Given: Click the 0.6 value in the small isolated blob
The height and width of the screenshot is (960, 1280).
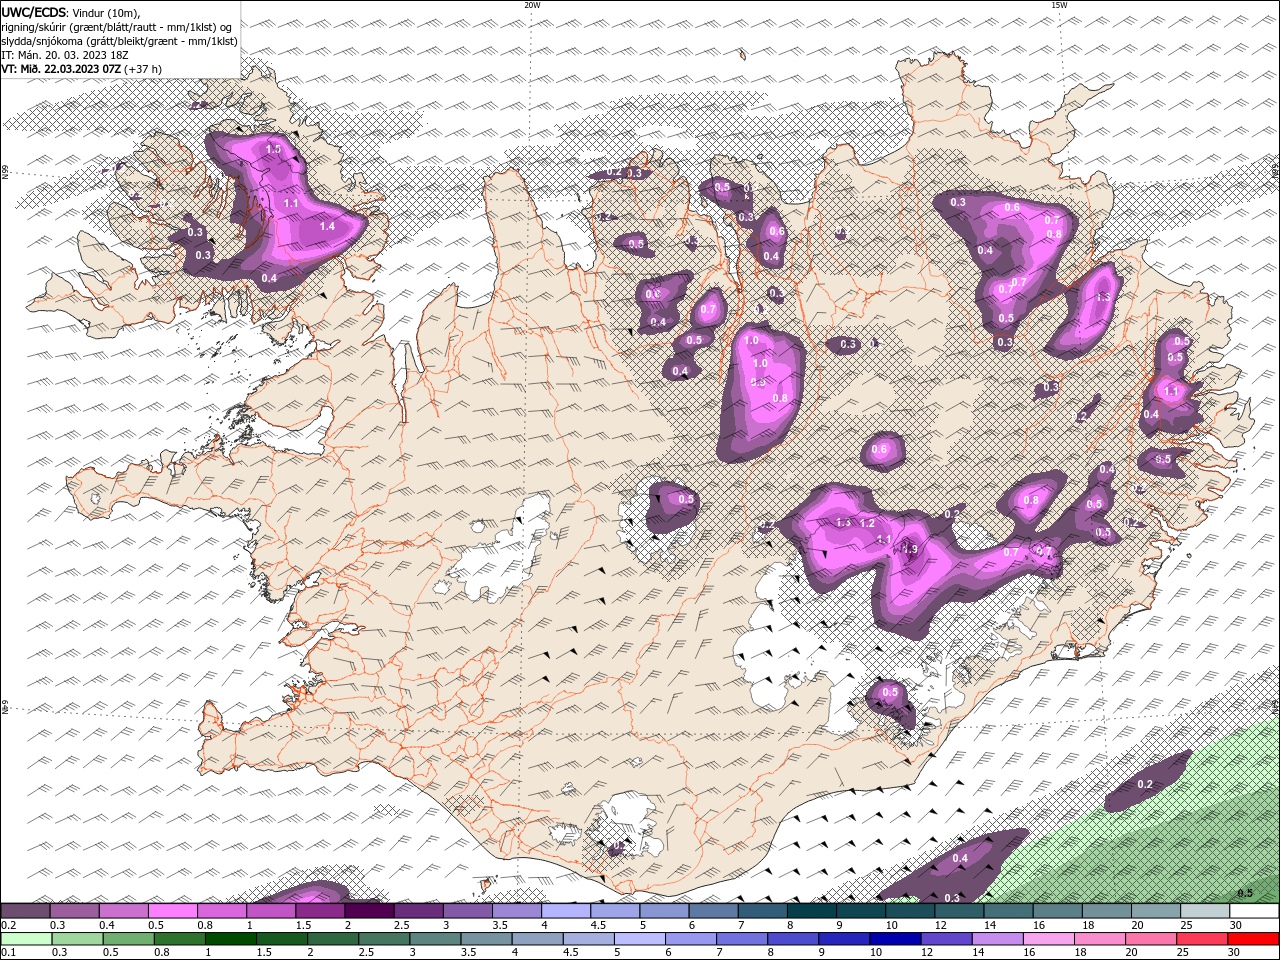Looking at the screenshot, I should 879,450.
